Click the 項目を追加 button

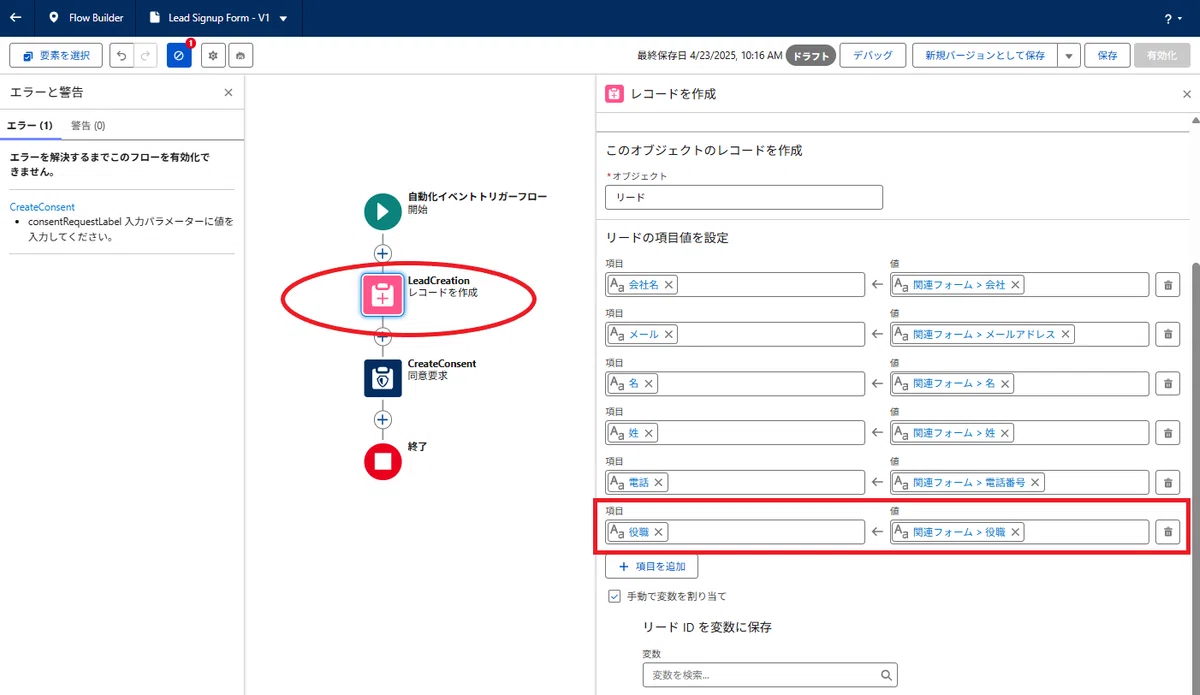pos(652,566)
